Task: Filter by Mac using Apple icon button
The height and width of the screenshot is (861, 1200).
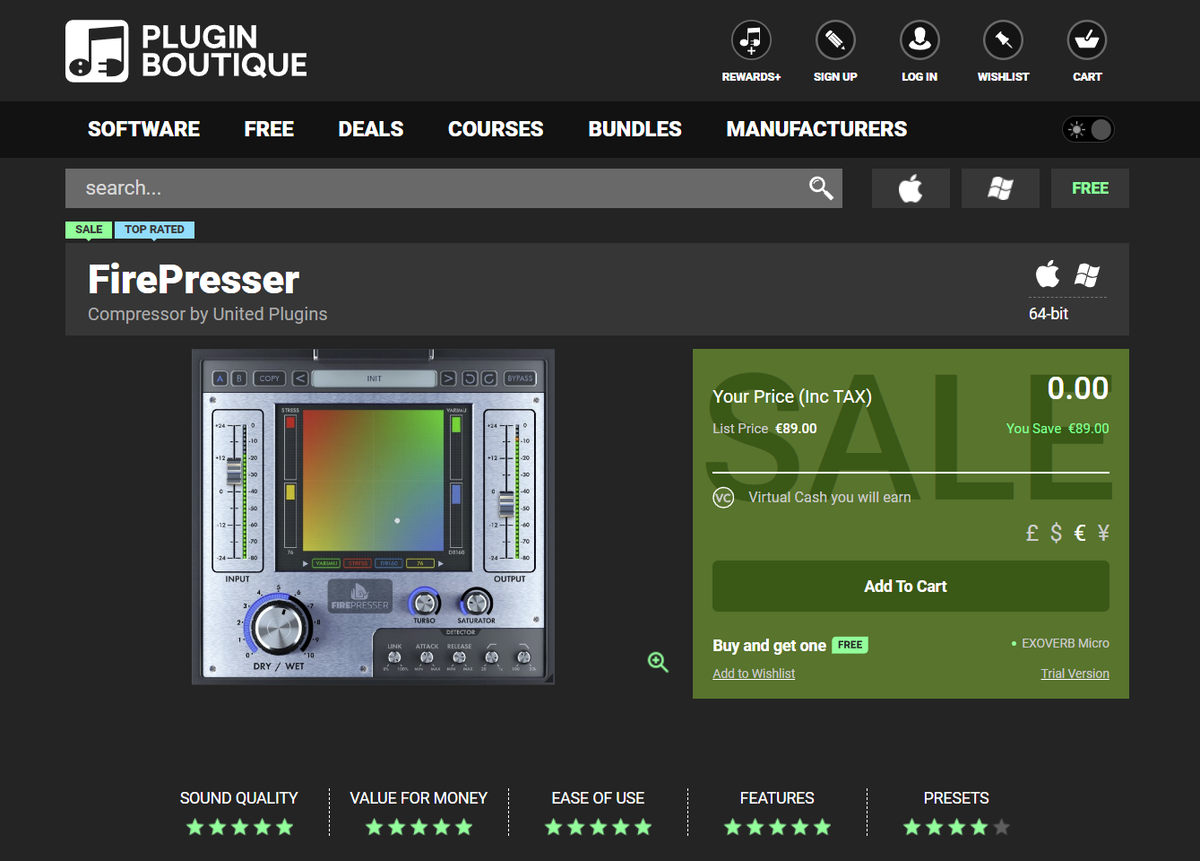Action: tap(911, 188)
